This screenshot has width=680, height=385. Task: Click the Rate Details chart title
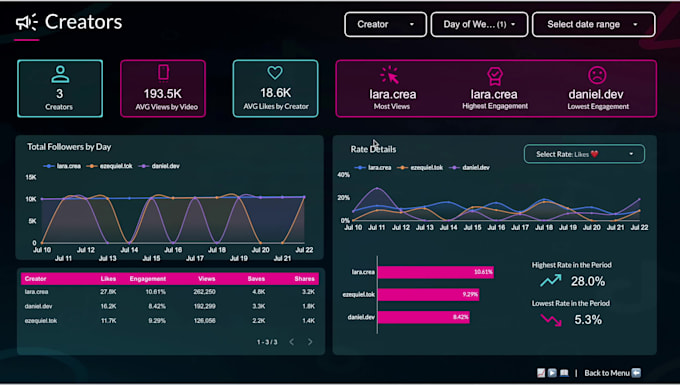coord(373,149)
